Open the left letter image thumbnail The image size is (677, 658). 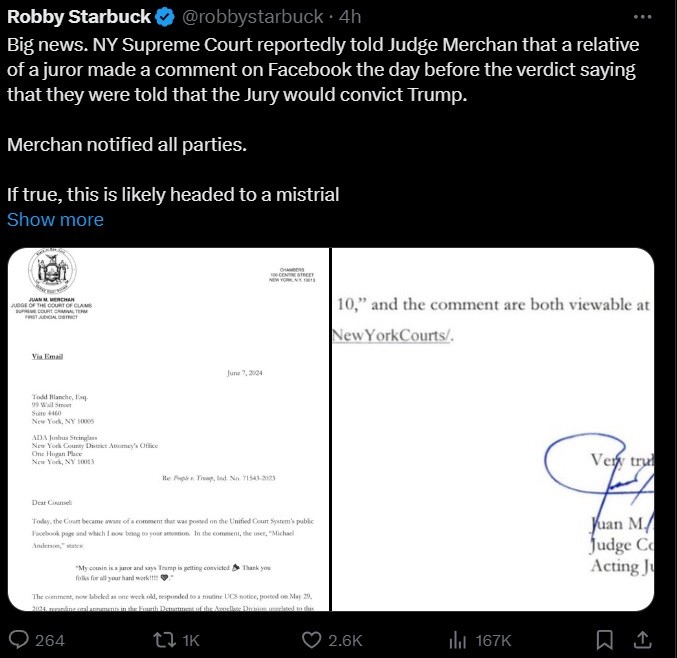coord(167,430)
